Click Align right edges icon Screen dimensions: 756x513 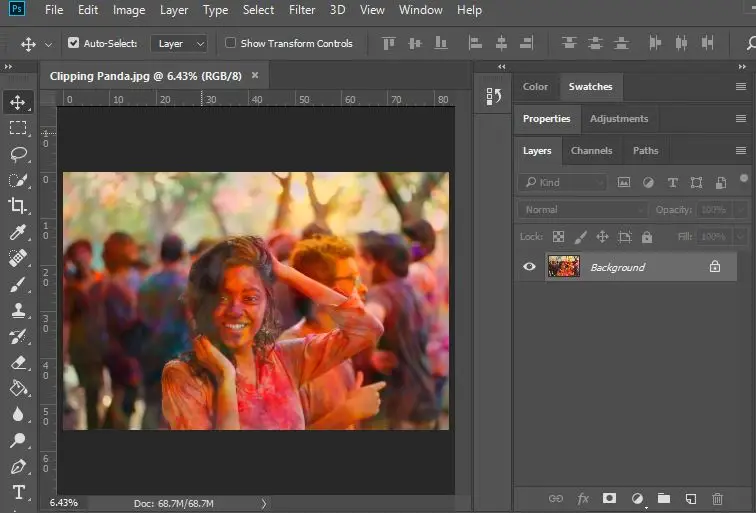[526, 43]
